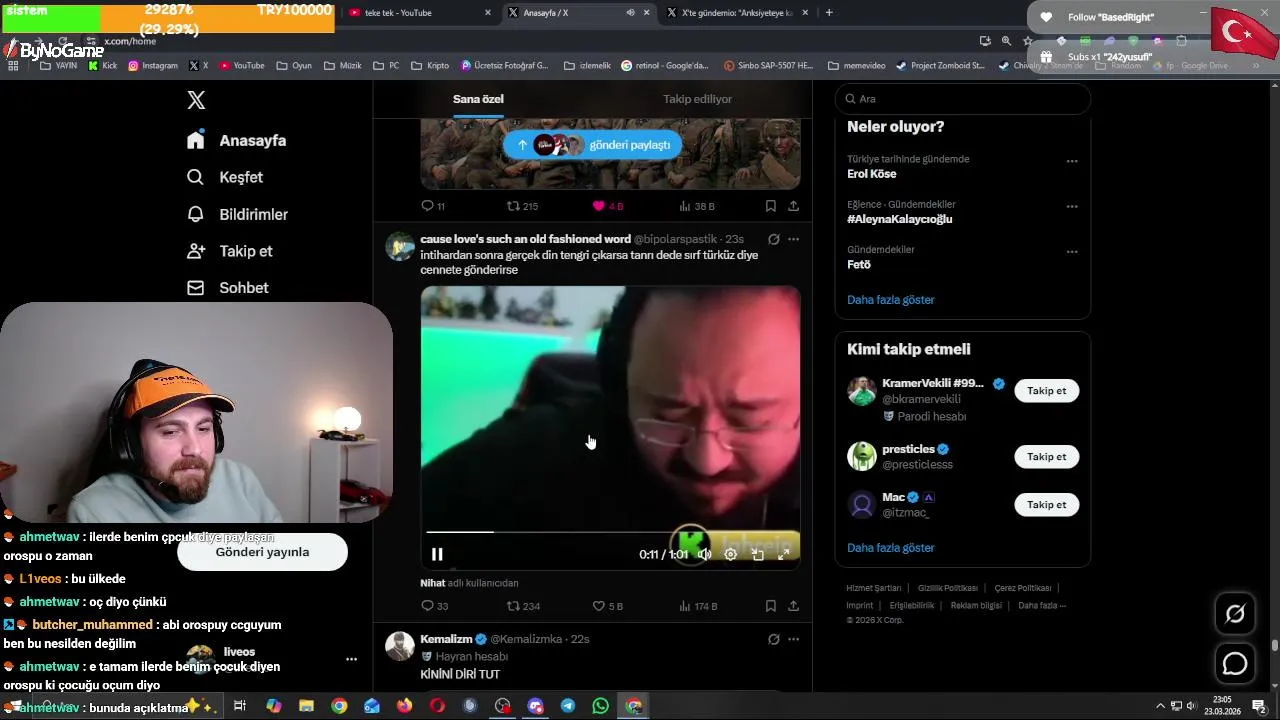Screen dimensions: 1280x720
Task: Reply to bipolarspastik tweet with 33 replies
Action: click(x=434, y=606)
